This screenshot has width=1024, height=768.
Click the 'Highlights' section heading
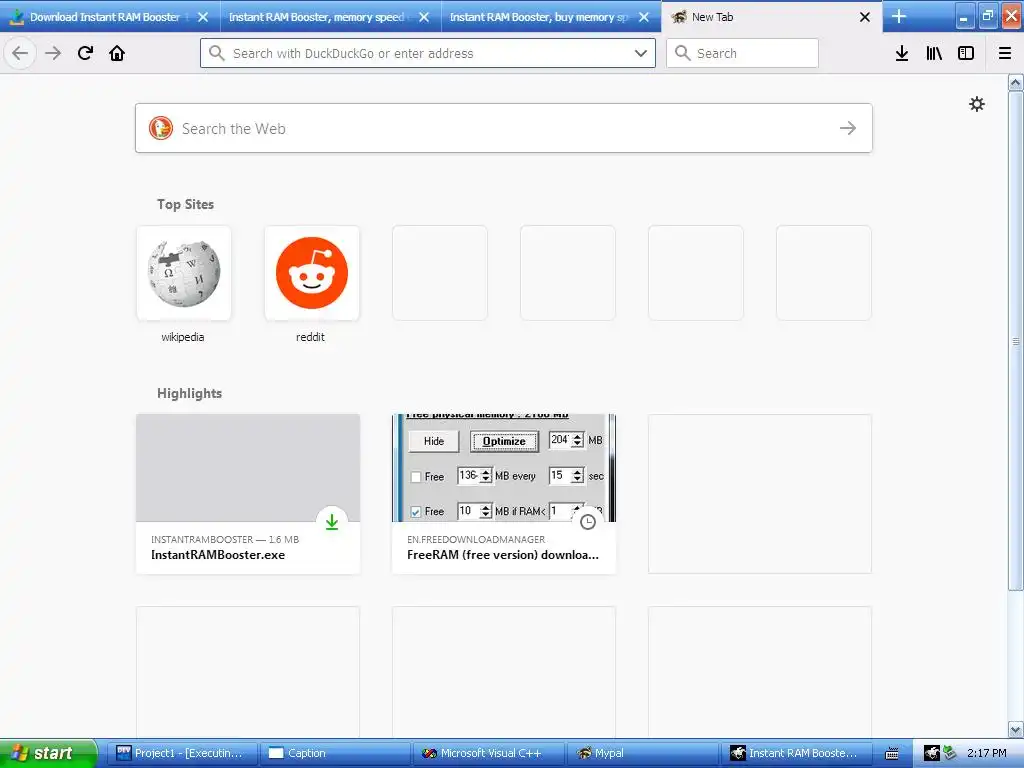(x=189, y=393)
